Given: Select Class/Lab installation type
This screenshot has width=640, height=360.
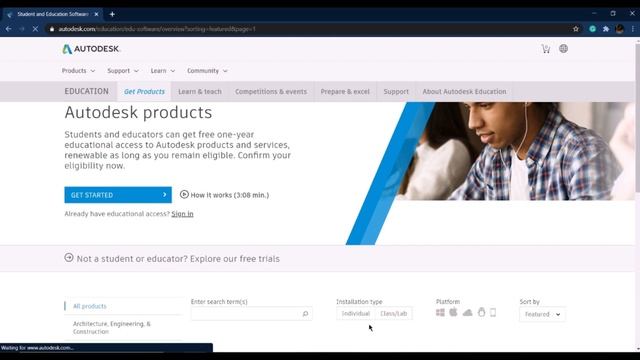Looking at the screenshot, I should (x=393, y=313).
